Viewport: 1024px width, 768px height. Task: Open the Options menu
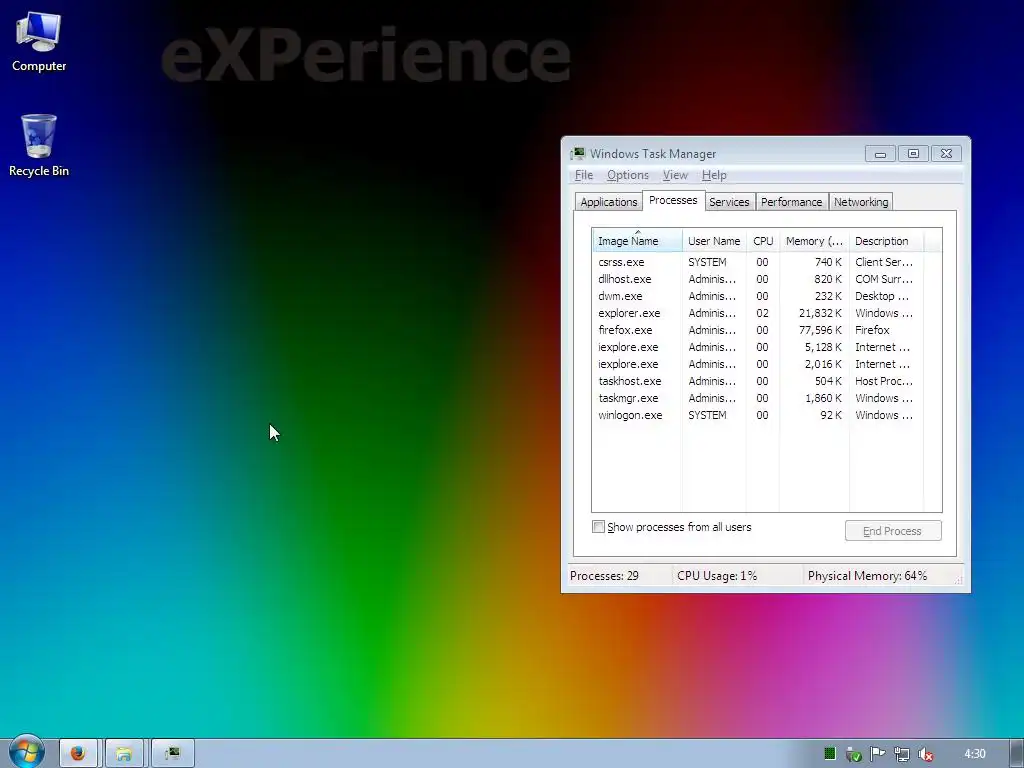(628, 175)
